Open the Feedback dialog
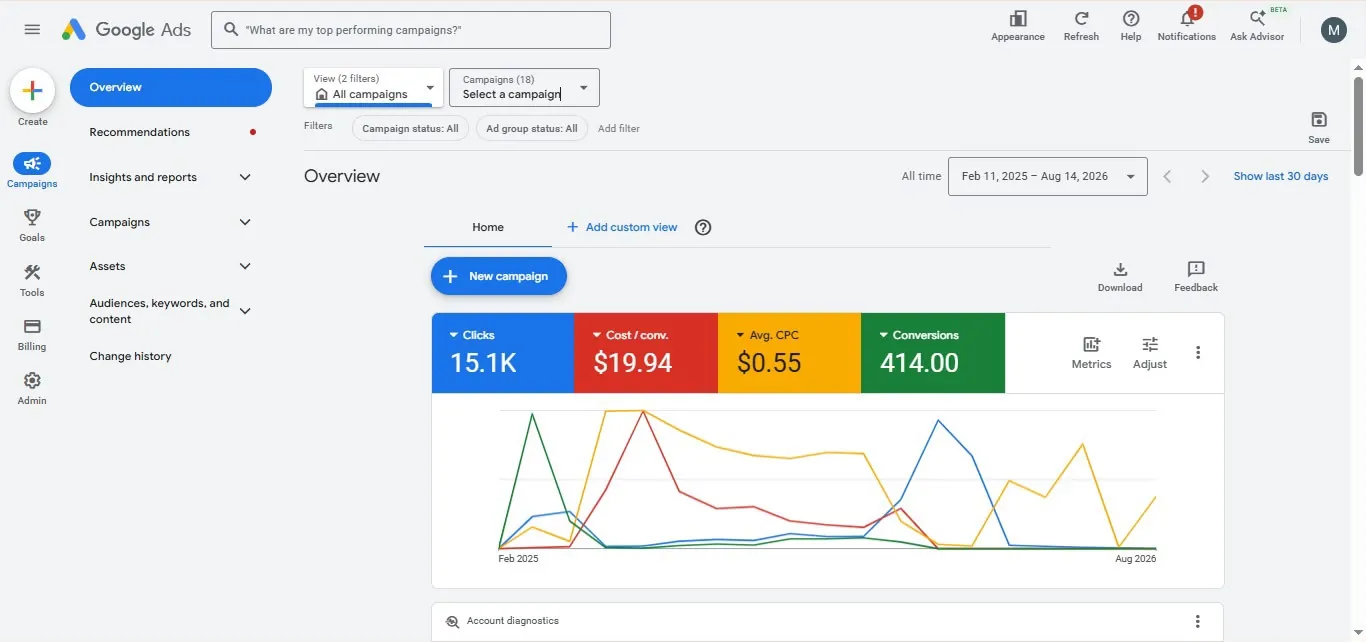1366x642 pixels. 1196,277
